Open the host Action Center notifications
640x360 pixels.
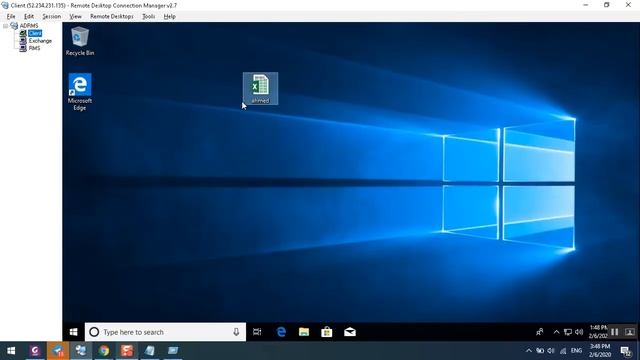pos(626,351)
